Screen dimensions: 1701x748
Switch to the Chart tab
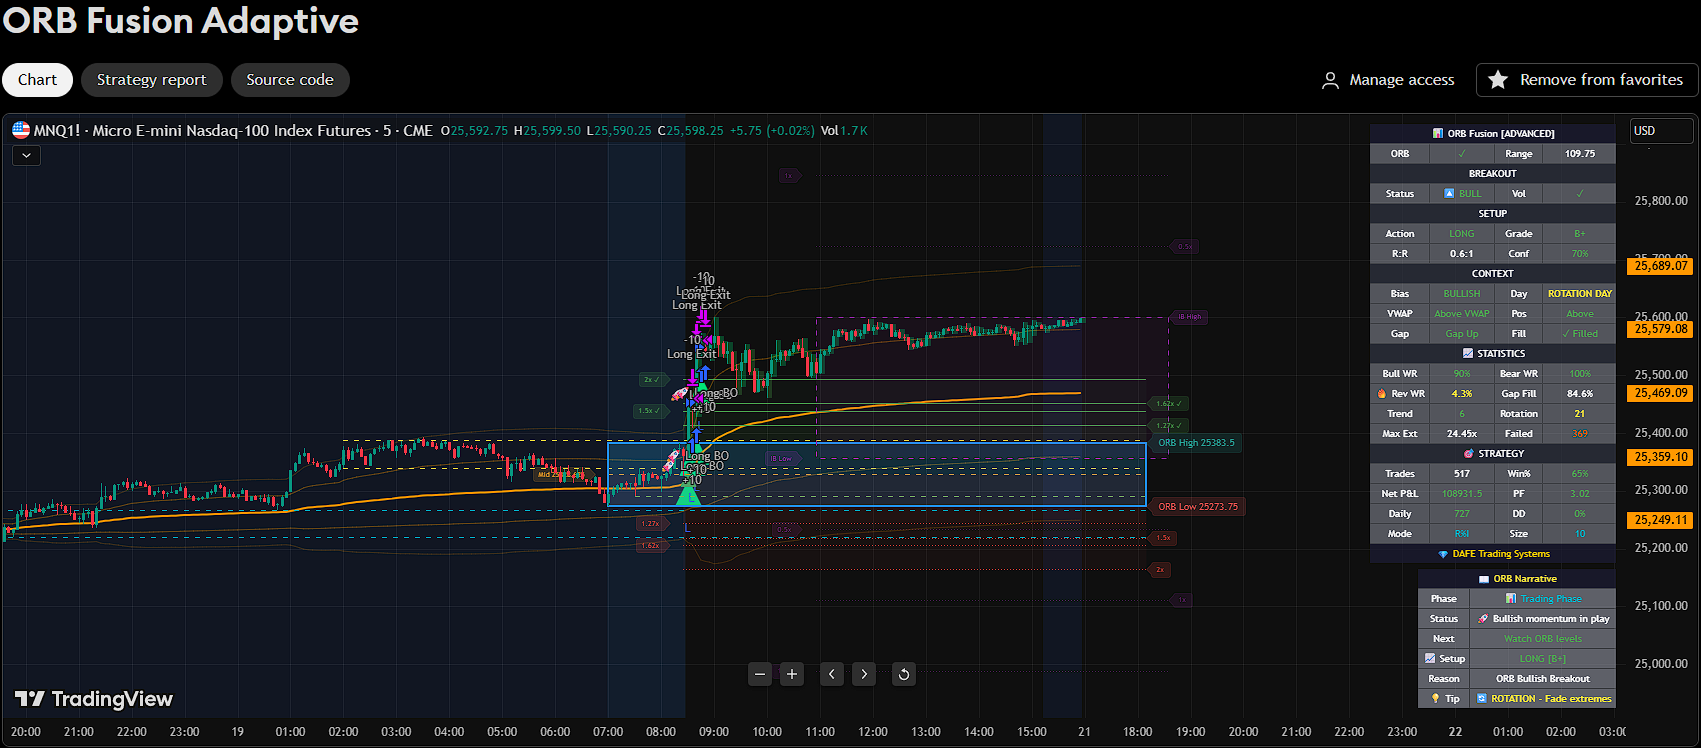pyautogui.click(x=38, y=80)
